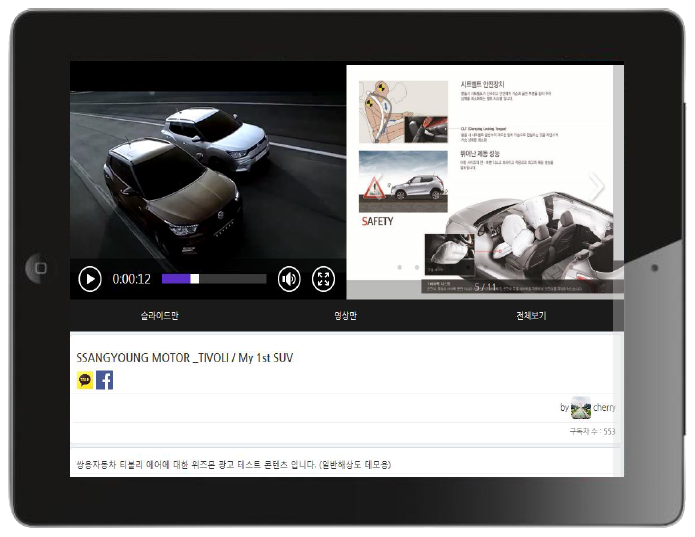Click the 뛰어난 제동 성능 heading

coord(480,154)
